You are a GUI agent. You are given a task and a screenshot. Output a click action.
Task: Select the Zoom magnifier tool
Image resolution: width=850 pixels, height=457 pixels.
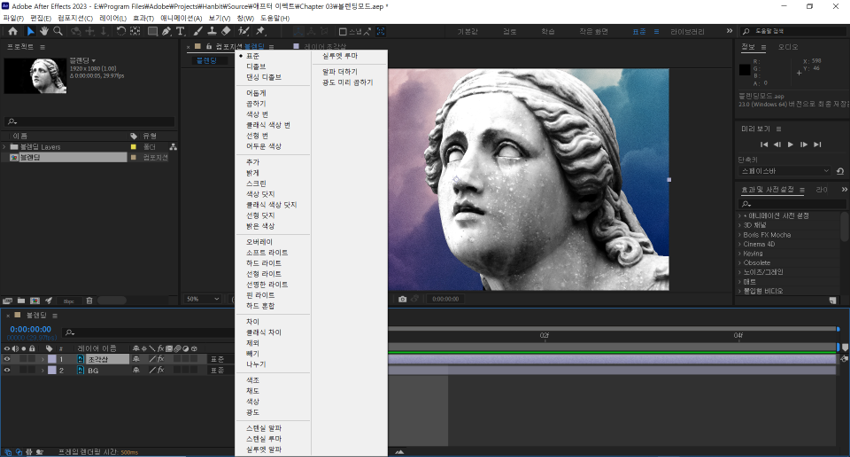57,31
